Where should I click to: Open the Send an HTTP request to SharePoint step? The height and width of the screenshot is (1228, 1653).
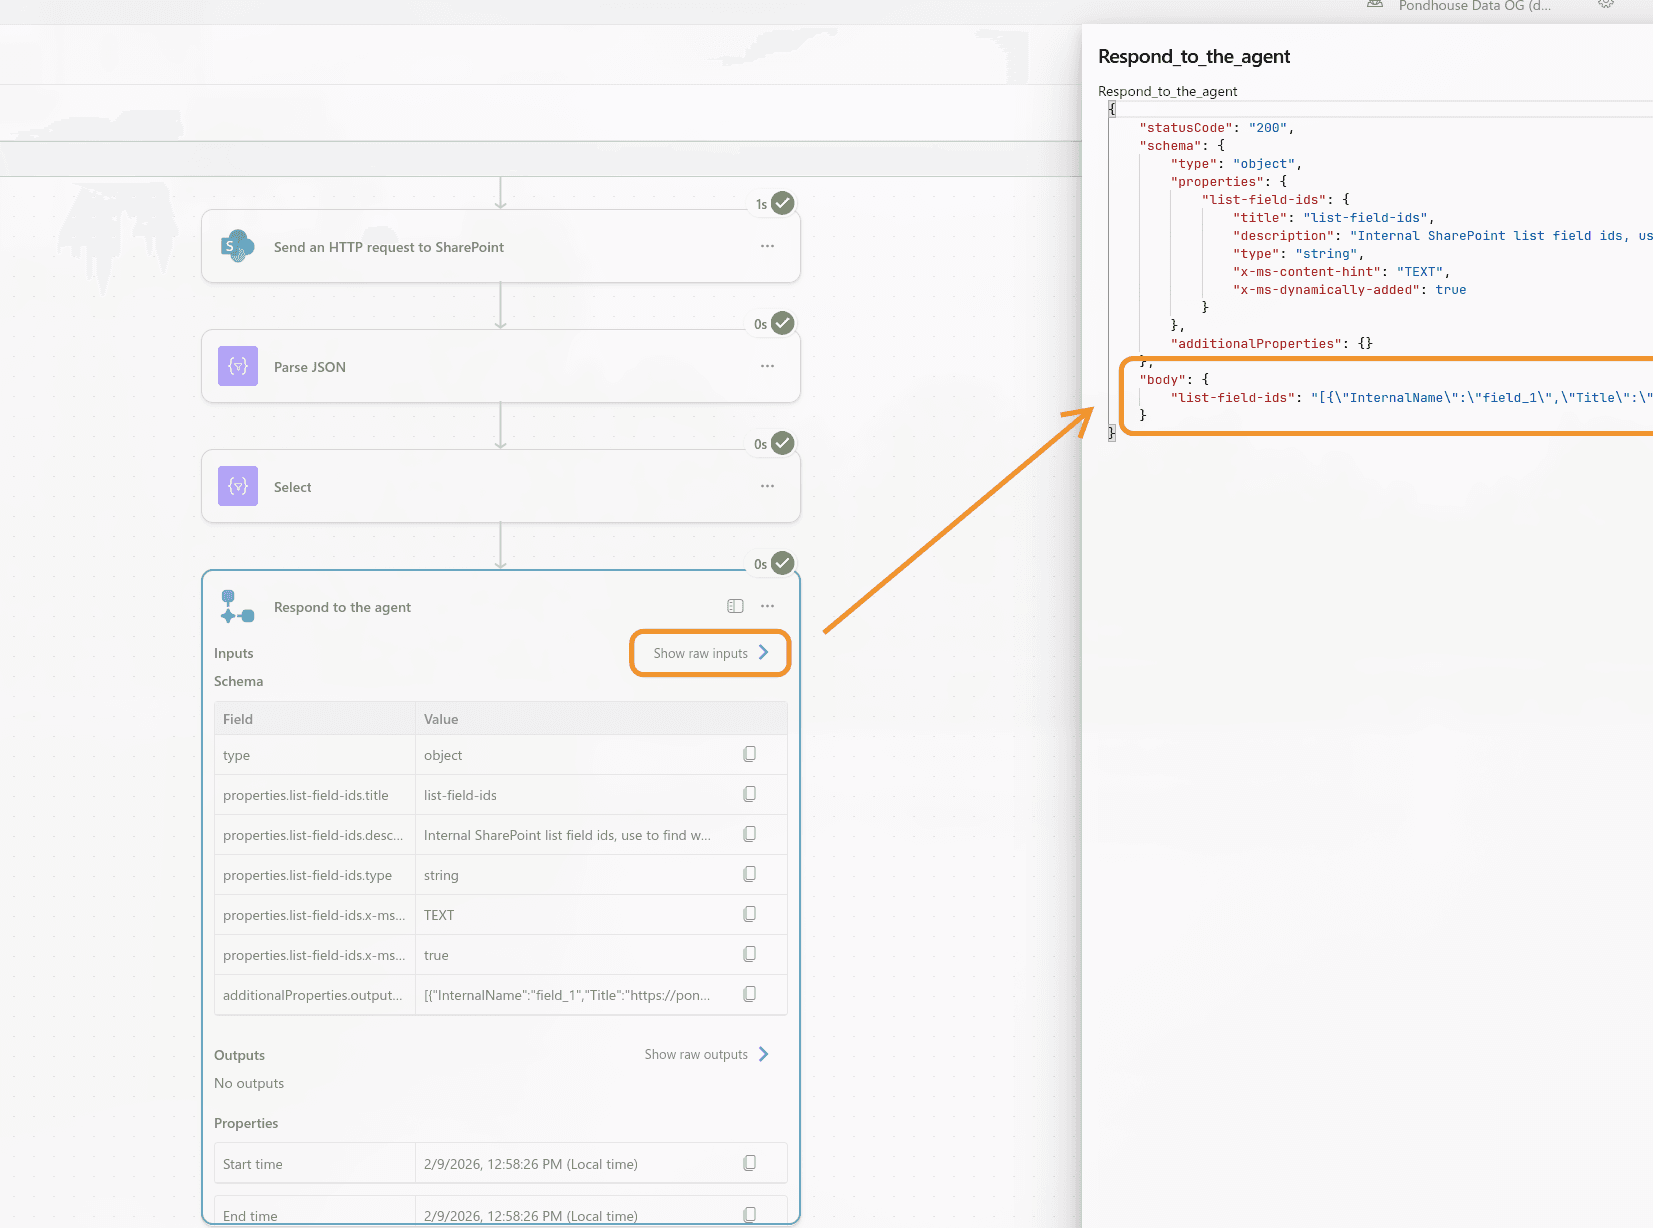click(x=388, y=247)
